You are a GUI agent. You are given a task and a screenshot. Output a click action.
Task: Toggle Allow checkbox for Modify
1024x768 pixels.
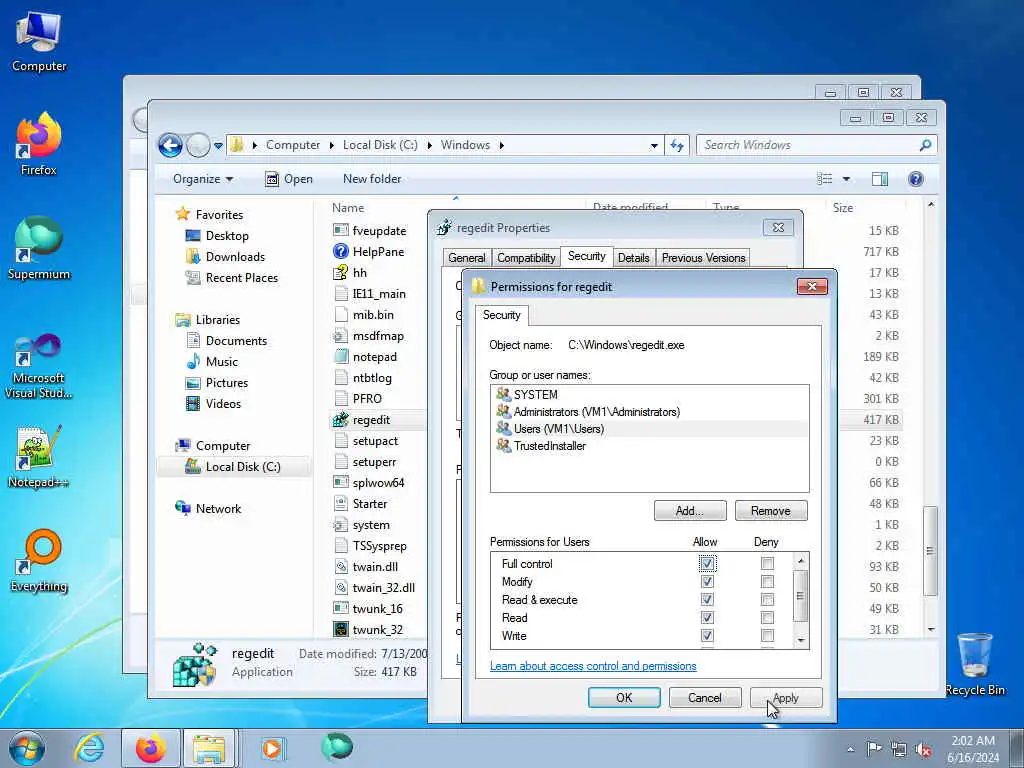point(707,581)
